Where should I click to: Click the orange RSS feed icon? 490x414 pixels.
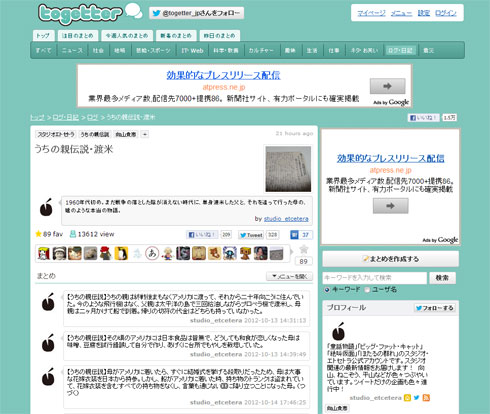pos(426,398)
